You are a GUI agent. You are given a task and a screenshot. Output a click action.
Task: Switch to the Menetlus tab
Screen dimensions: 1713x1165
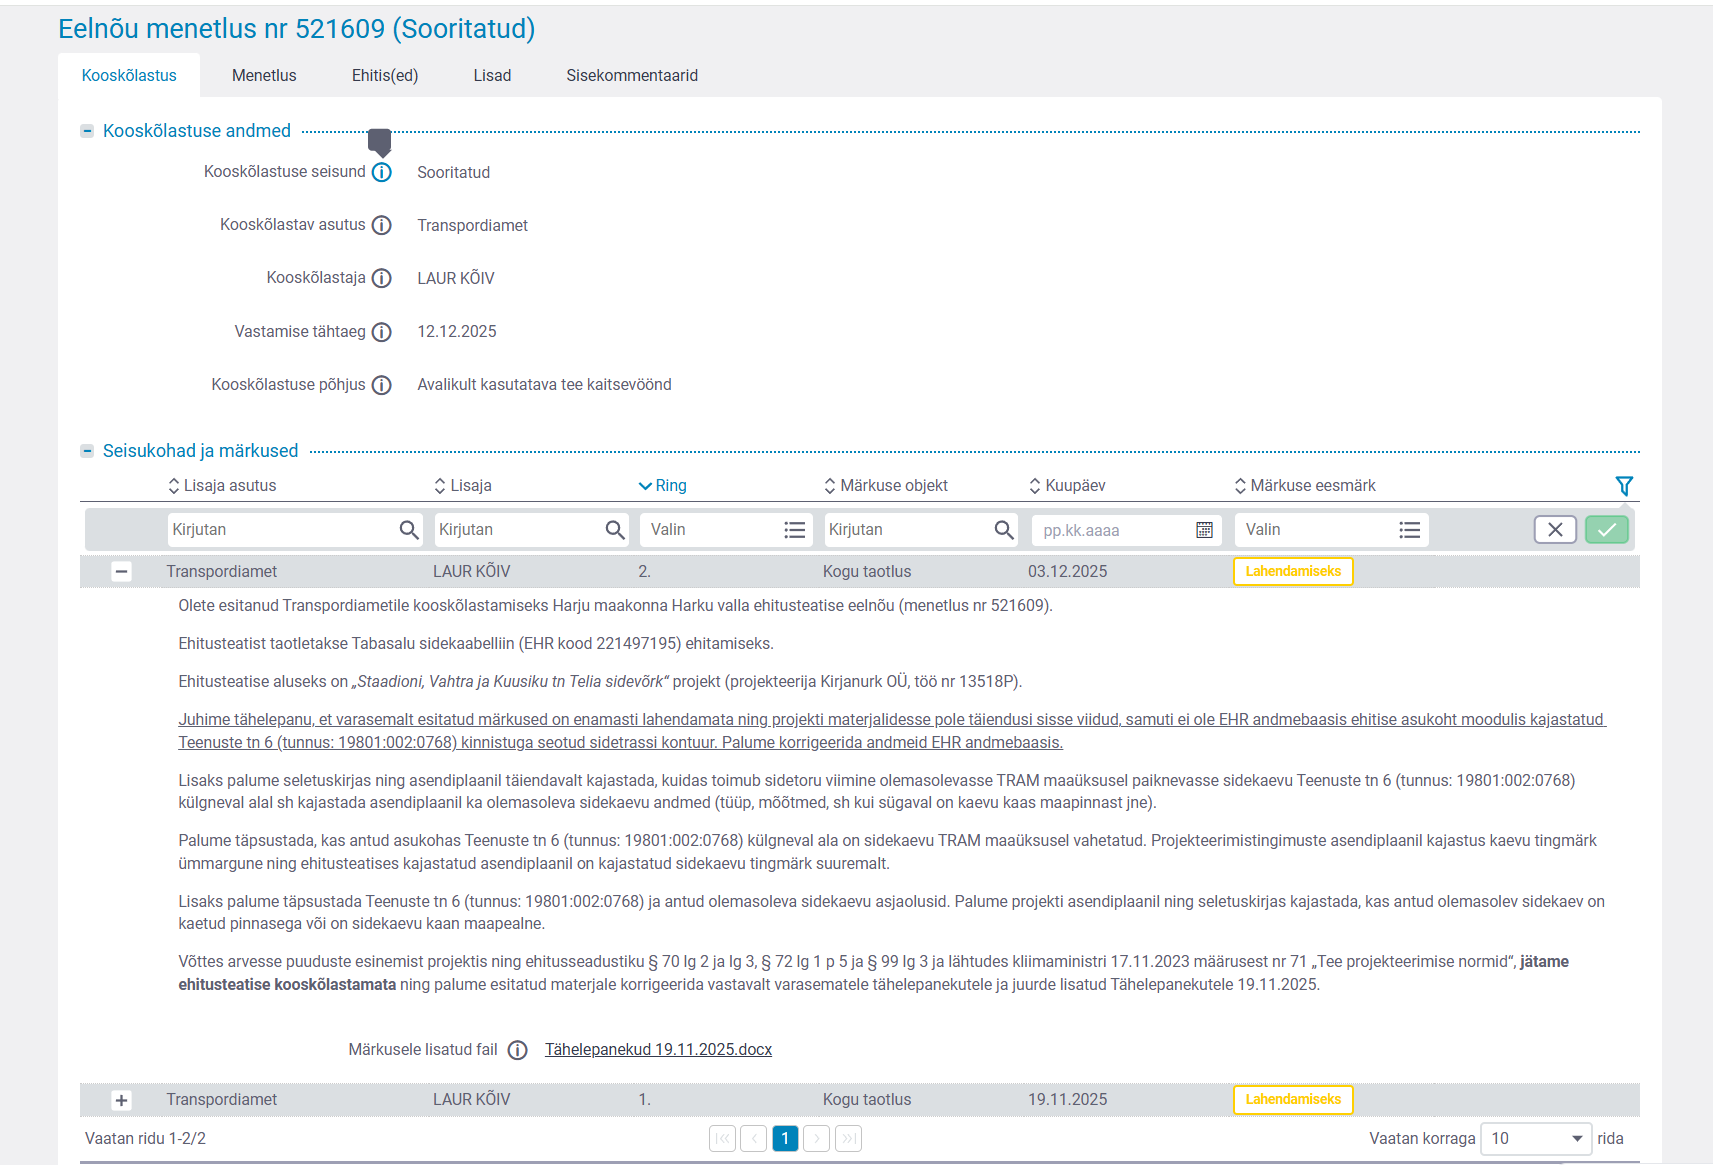pyautogui.click(x=264, y=75)
